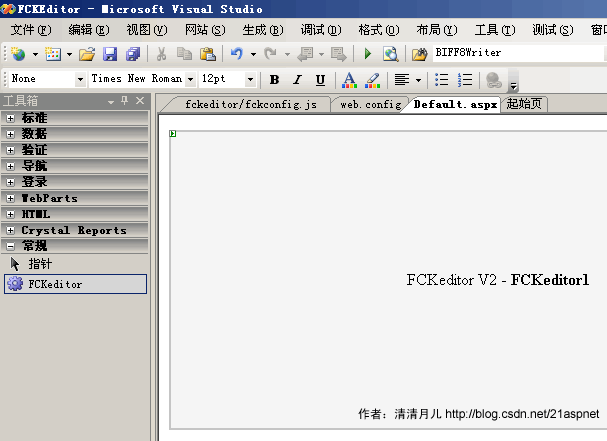
Task: Click the Copy icon
Action: pos(184,54)
